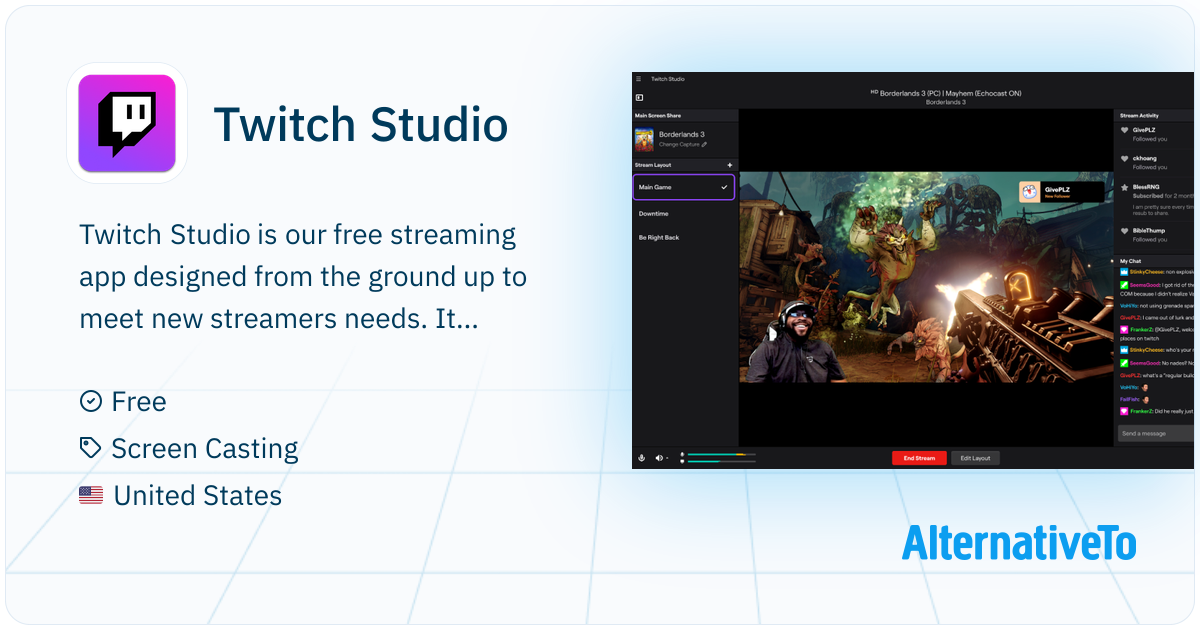Click Change Capture under Borderlands 3
Viewport: 1200px width, 630px height.
[x=683, y=144]
